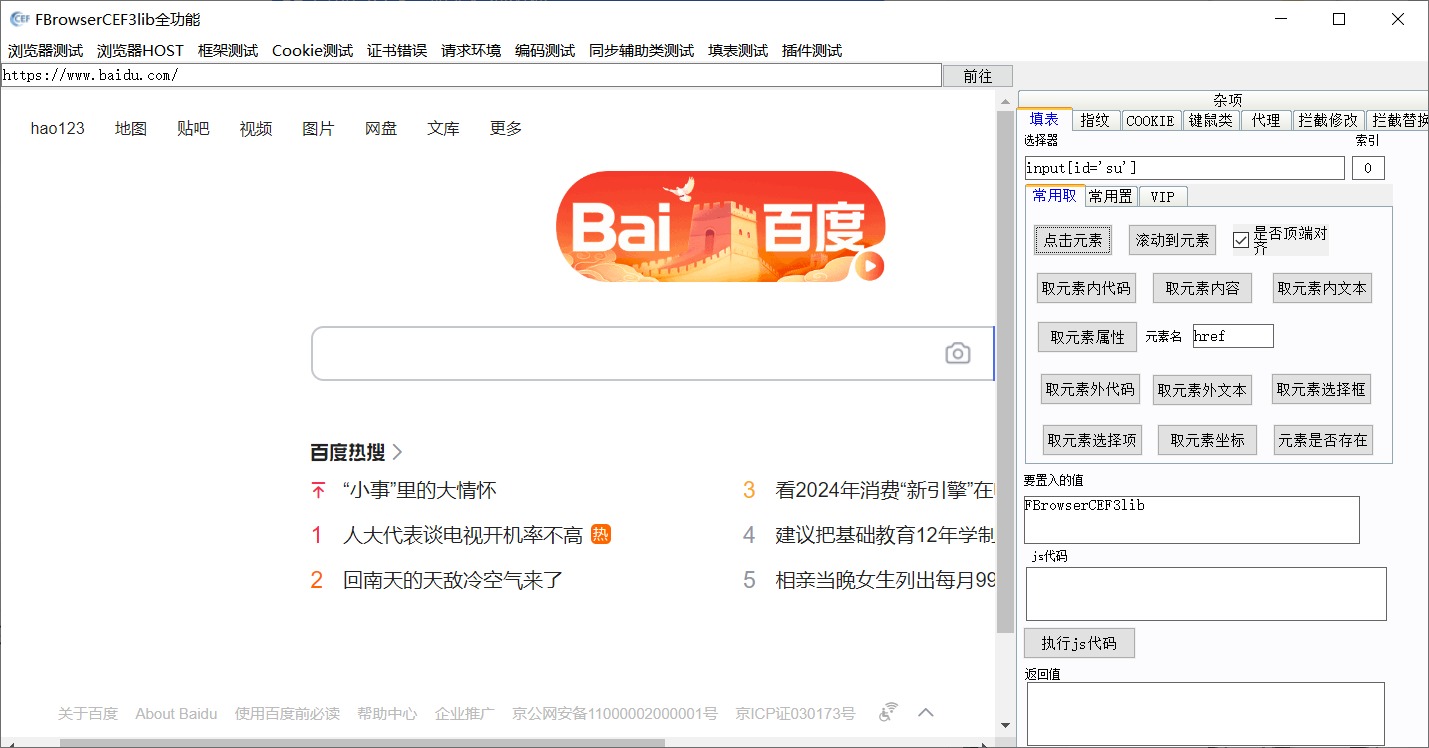The image size is (1429, 748).
Task: Open the 证书错误 menu
Action: coord(397,51)
